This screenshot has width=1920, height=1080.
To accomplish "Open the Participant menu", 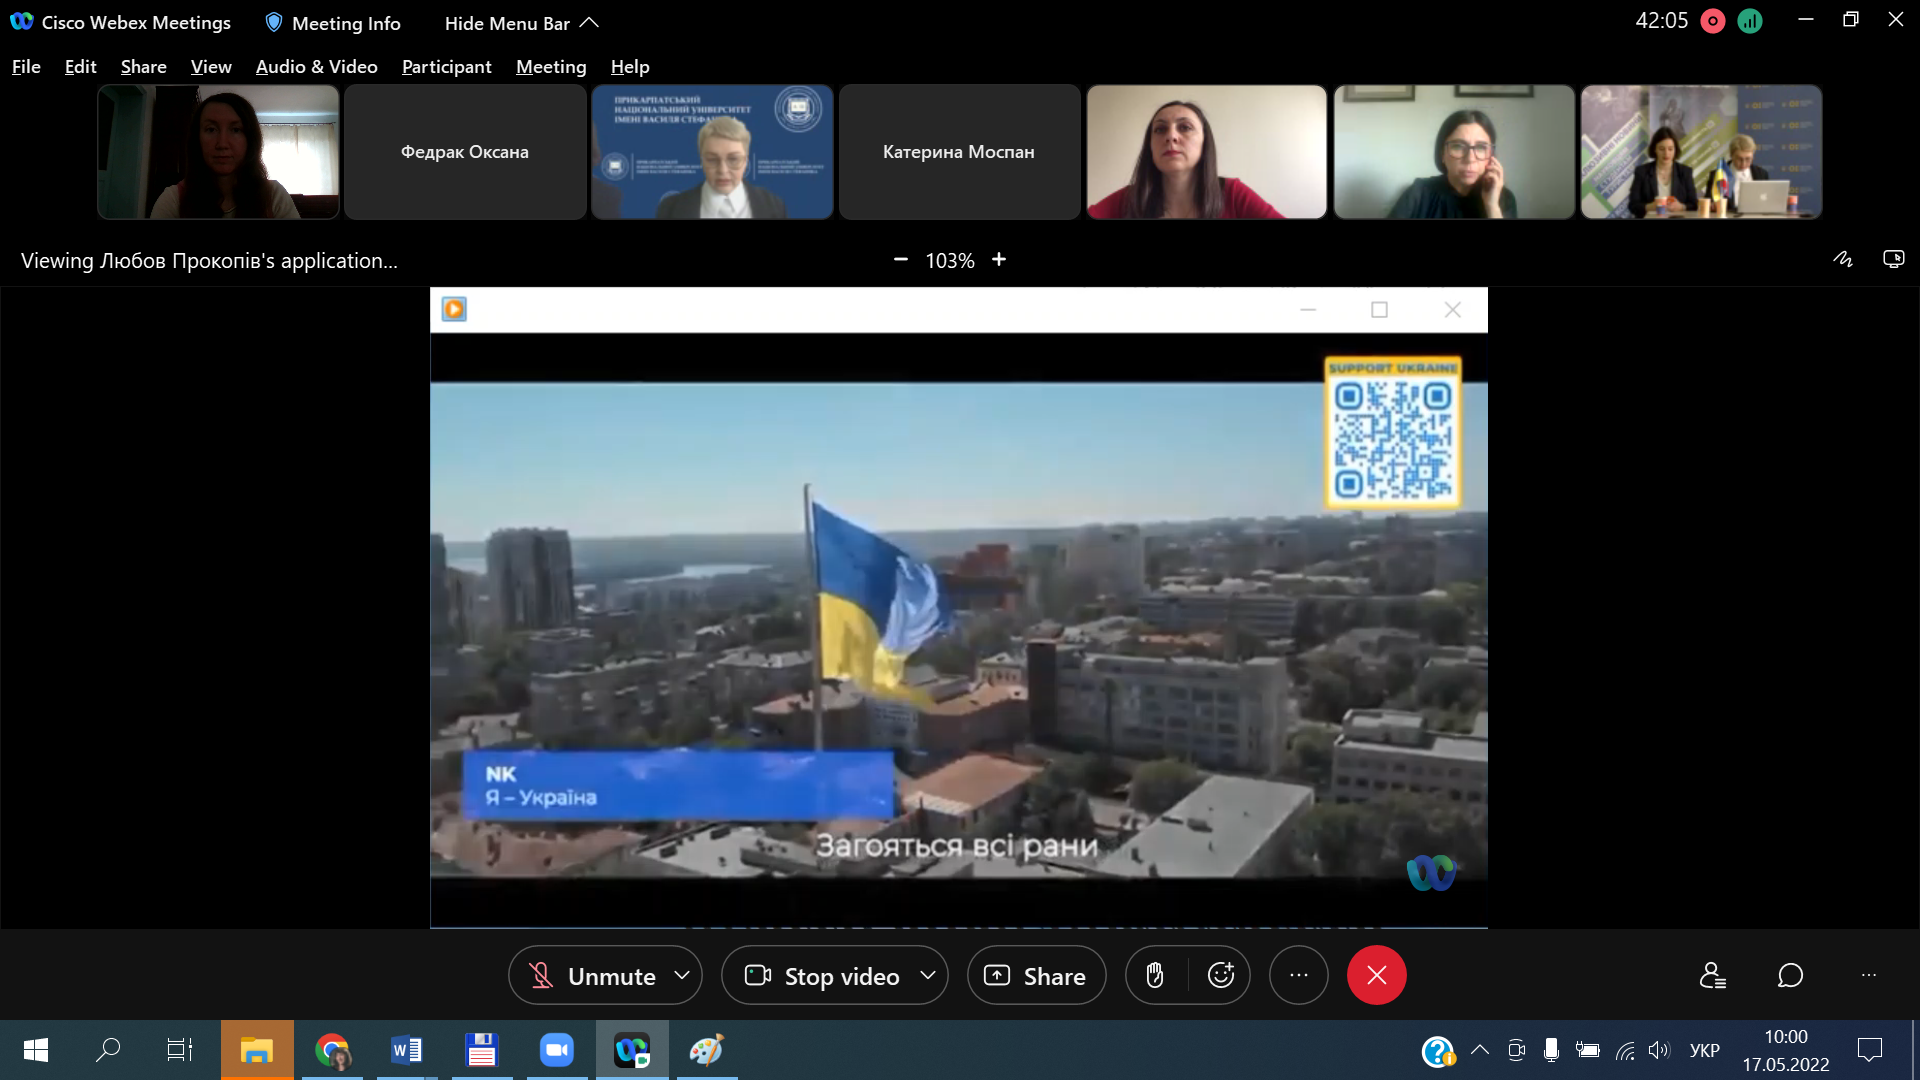I will point(446,67).
